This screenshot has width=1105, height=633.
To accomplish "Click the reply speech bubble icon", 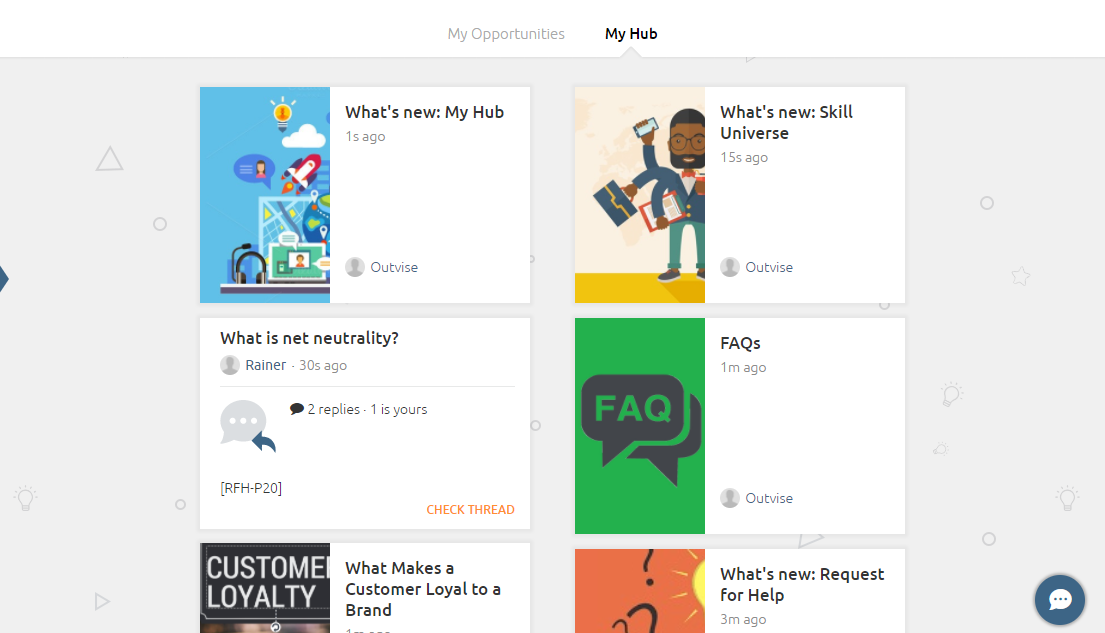I will [x=246, y=426].
